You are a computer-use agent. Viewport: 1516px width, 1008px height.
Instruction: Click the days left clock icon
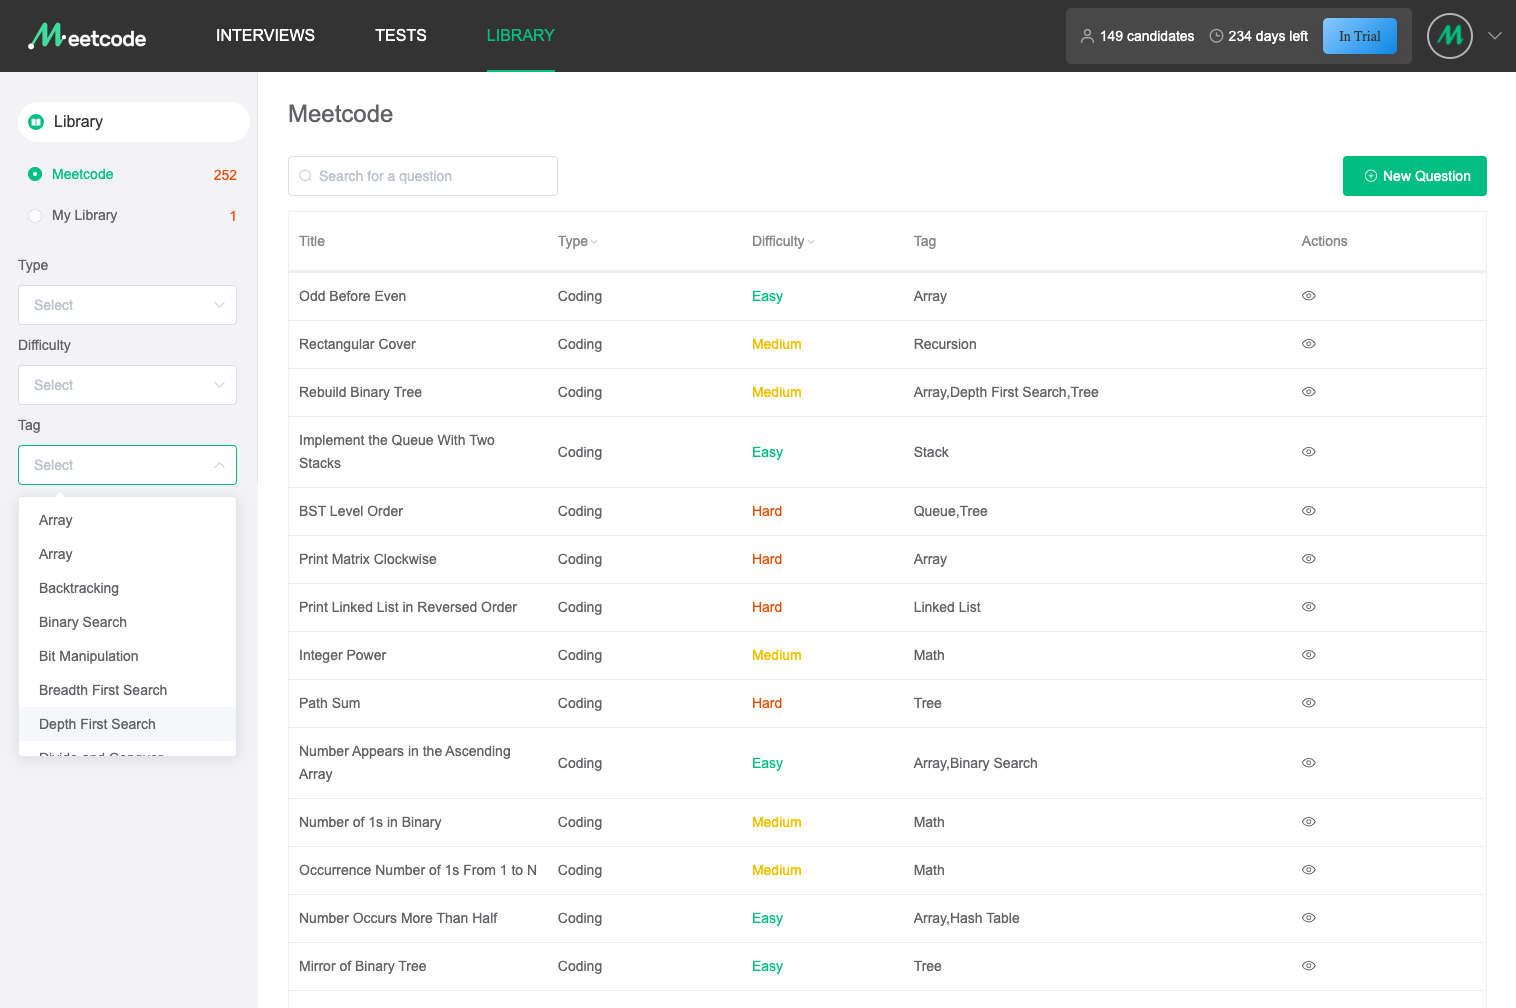(1216, 36)
